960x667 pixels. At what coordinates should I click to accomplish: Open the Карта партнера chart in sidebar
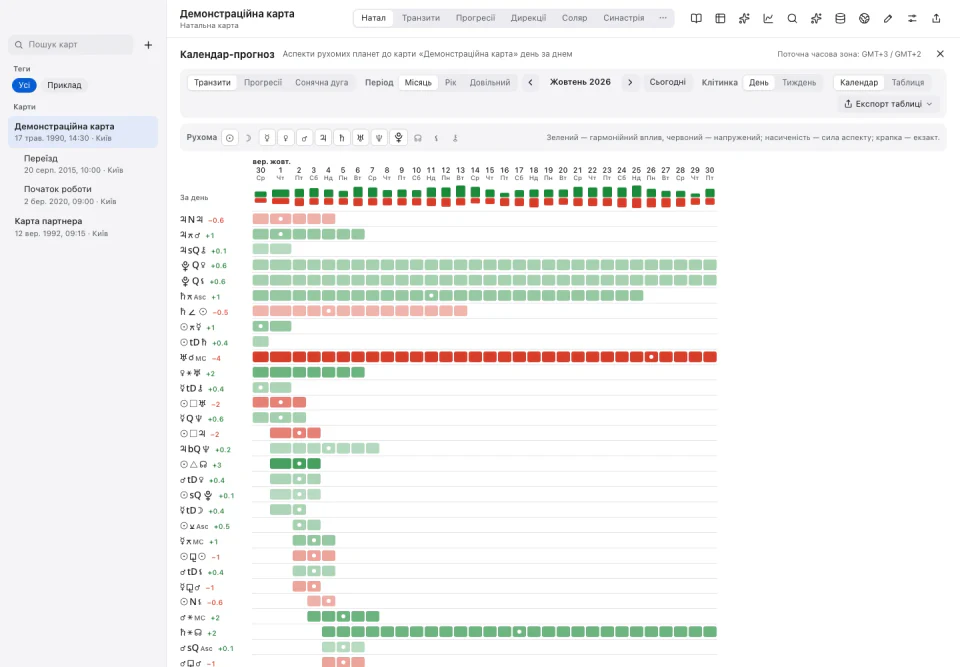point(83,227)
